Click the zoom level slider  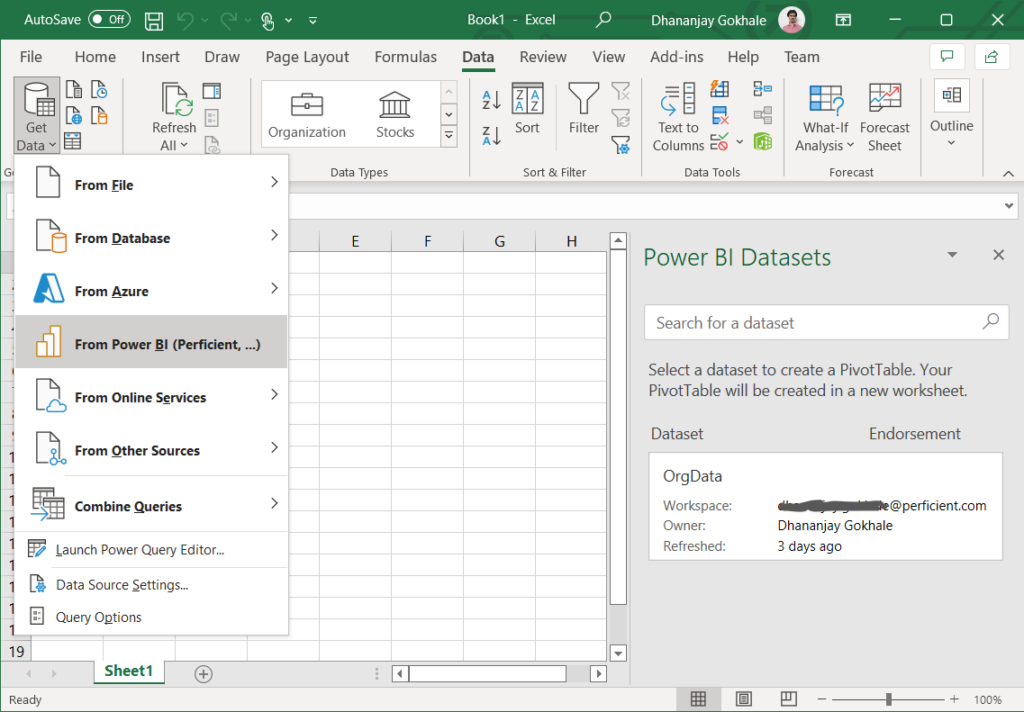pyautogui.click(x=888, y=699)
